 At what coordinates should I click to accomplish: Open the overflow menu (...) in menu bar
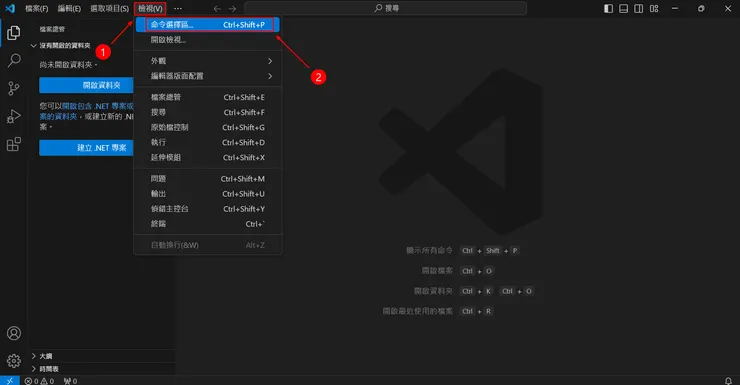tap(178, 8)
